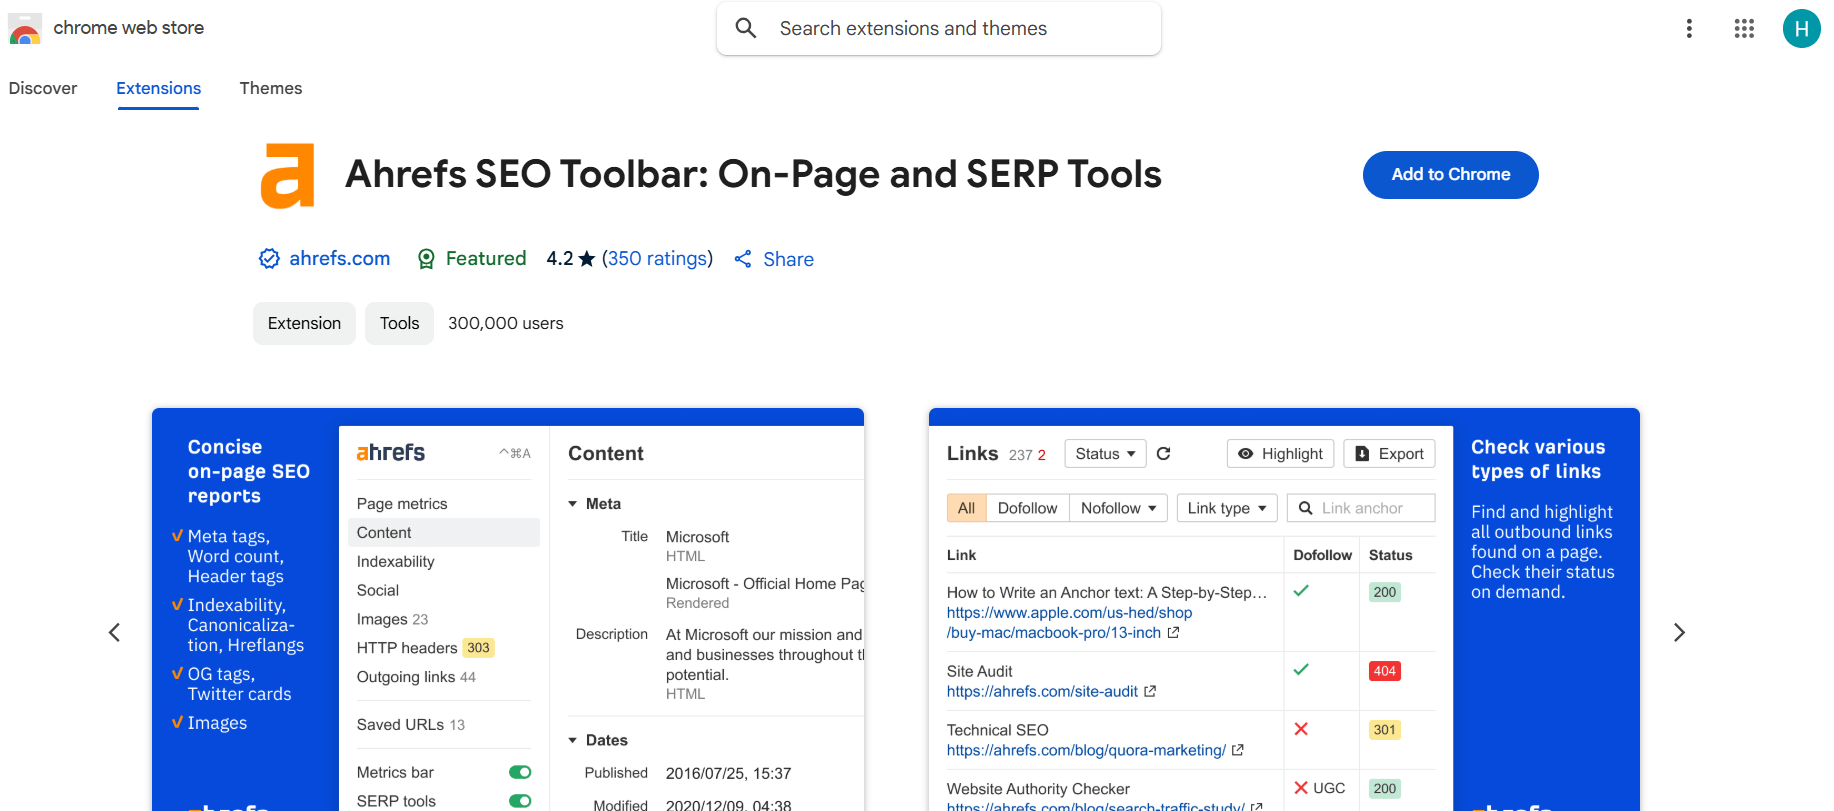Open the Nofollow dropdown
1834x811 pixels.
[x=1119, y=508]
